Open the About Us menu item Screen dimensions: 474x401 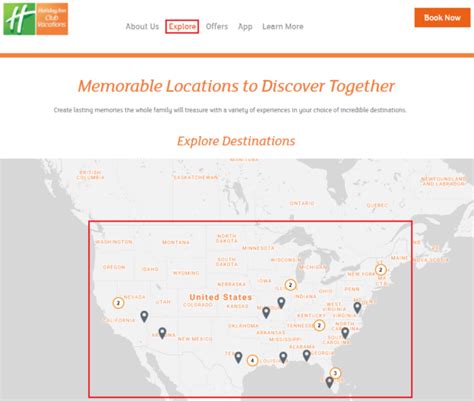pos(142,27)
